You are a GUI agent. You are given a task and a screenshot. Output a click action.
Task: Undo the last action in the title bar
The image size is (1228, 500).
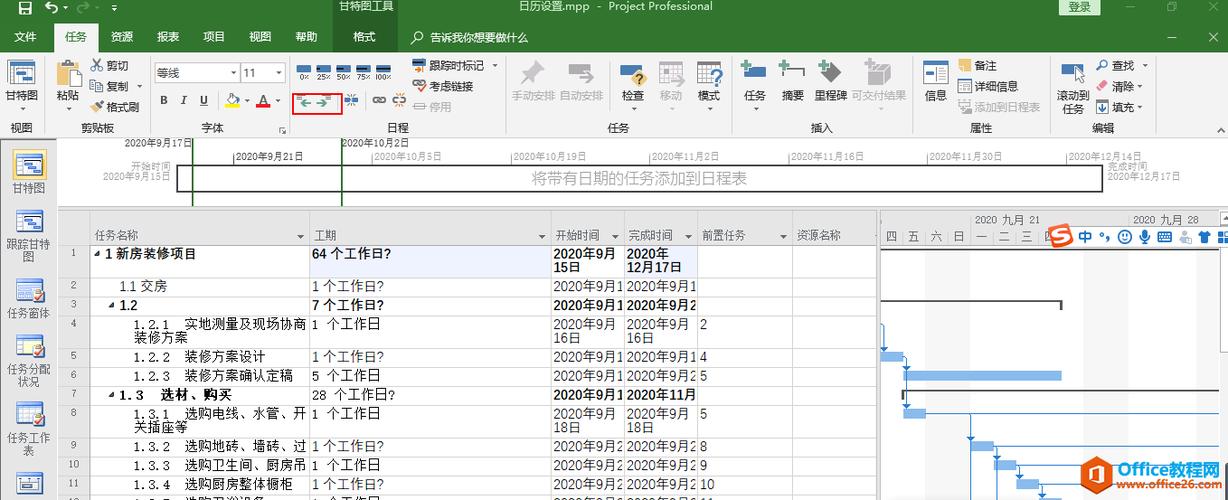tap(50, 8)
